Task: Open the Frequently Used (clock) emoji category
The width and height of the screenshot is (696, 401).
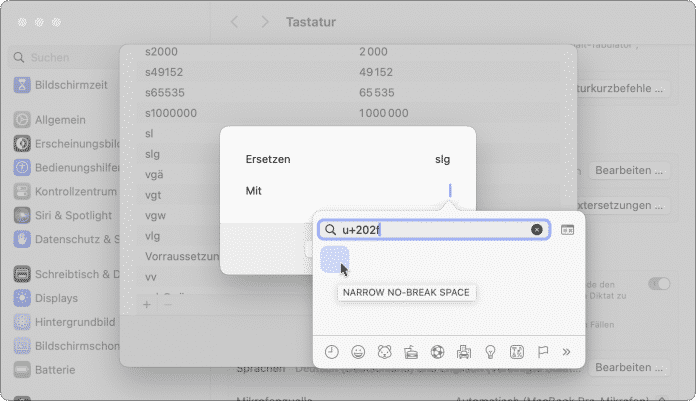Action: [332, 352]
